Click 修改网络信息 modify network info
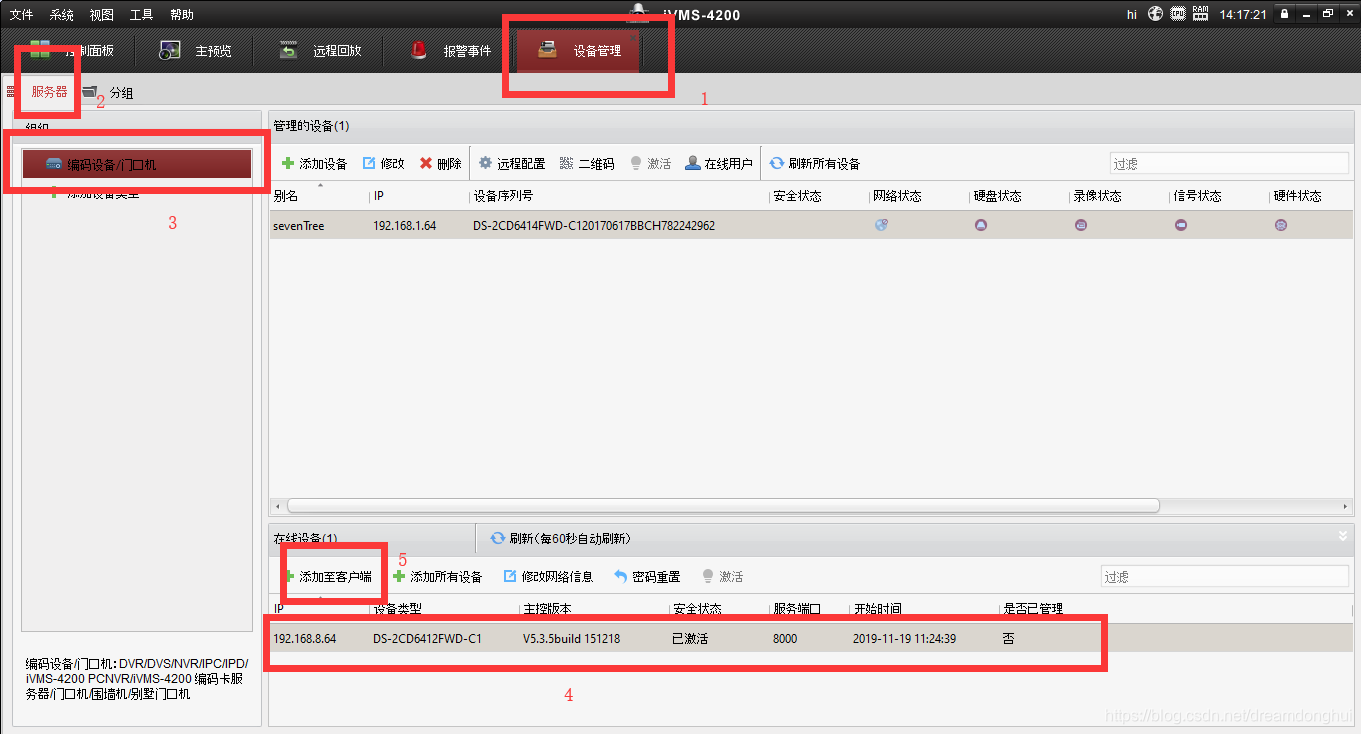This screenshot has height=734, width=1361. click(548, 577)
